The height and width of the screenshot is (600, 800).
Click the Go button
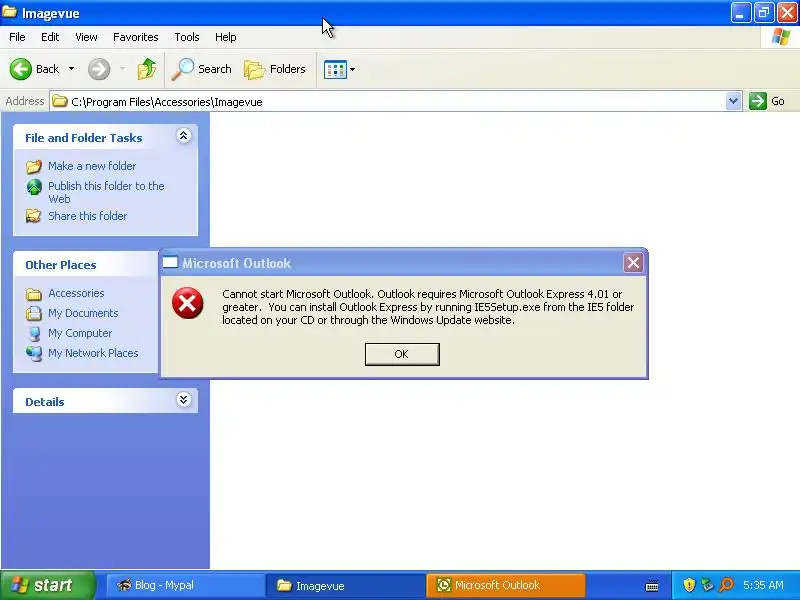click(767, 101)
